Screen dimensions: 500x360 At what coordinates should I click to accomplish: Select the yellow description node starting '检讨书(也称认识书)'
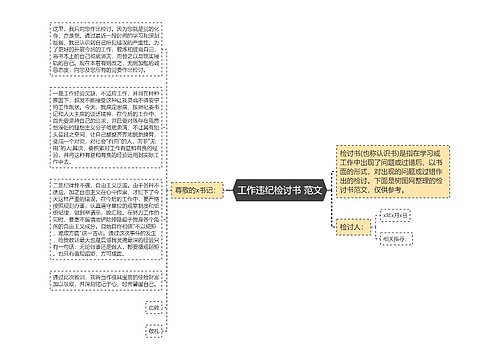pyautogui.click(x=393, y=171)
